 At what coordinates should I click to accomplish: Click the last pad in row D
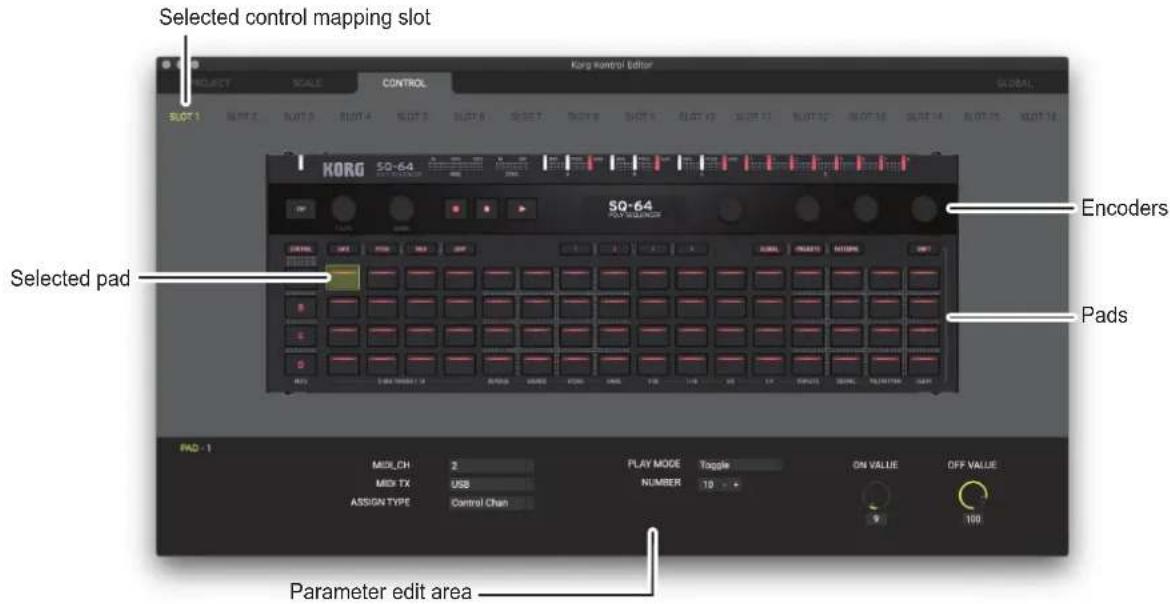(924, 364)
